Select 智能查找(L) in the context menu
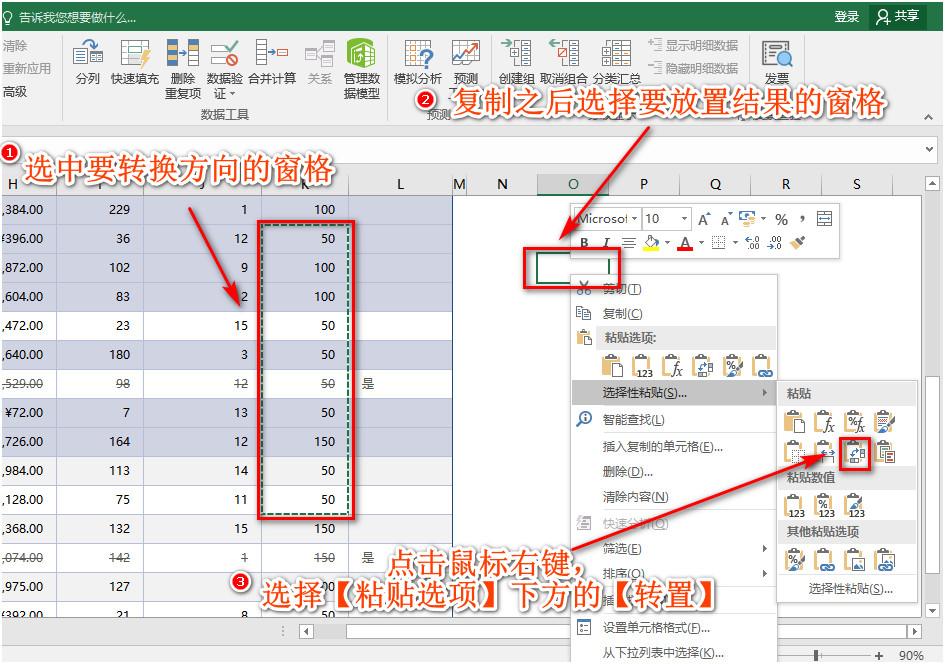946x664 pixels. tap(673, 419)
